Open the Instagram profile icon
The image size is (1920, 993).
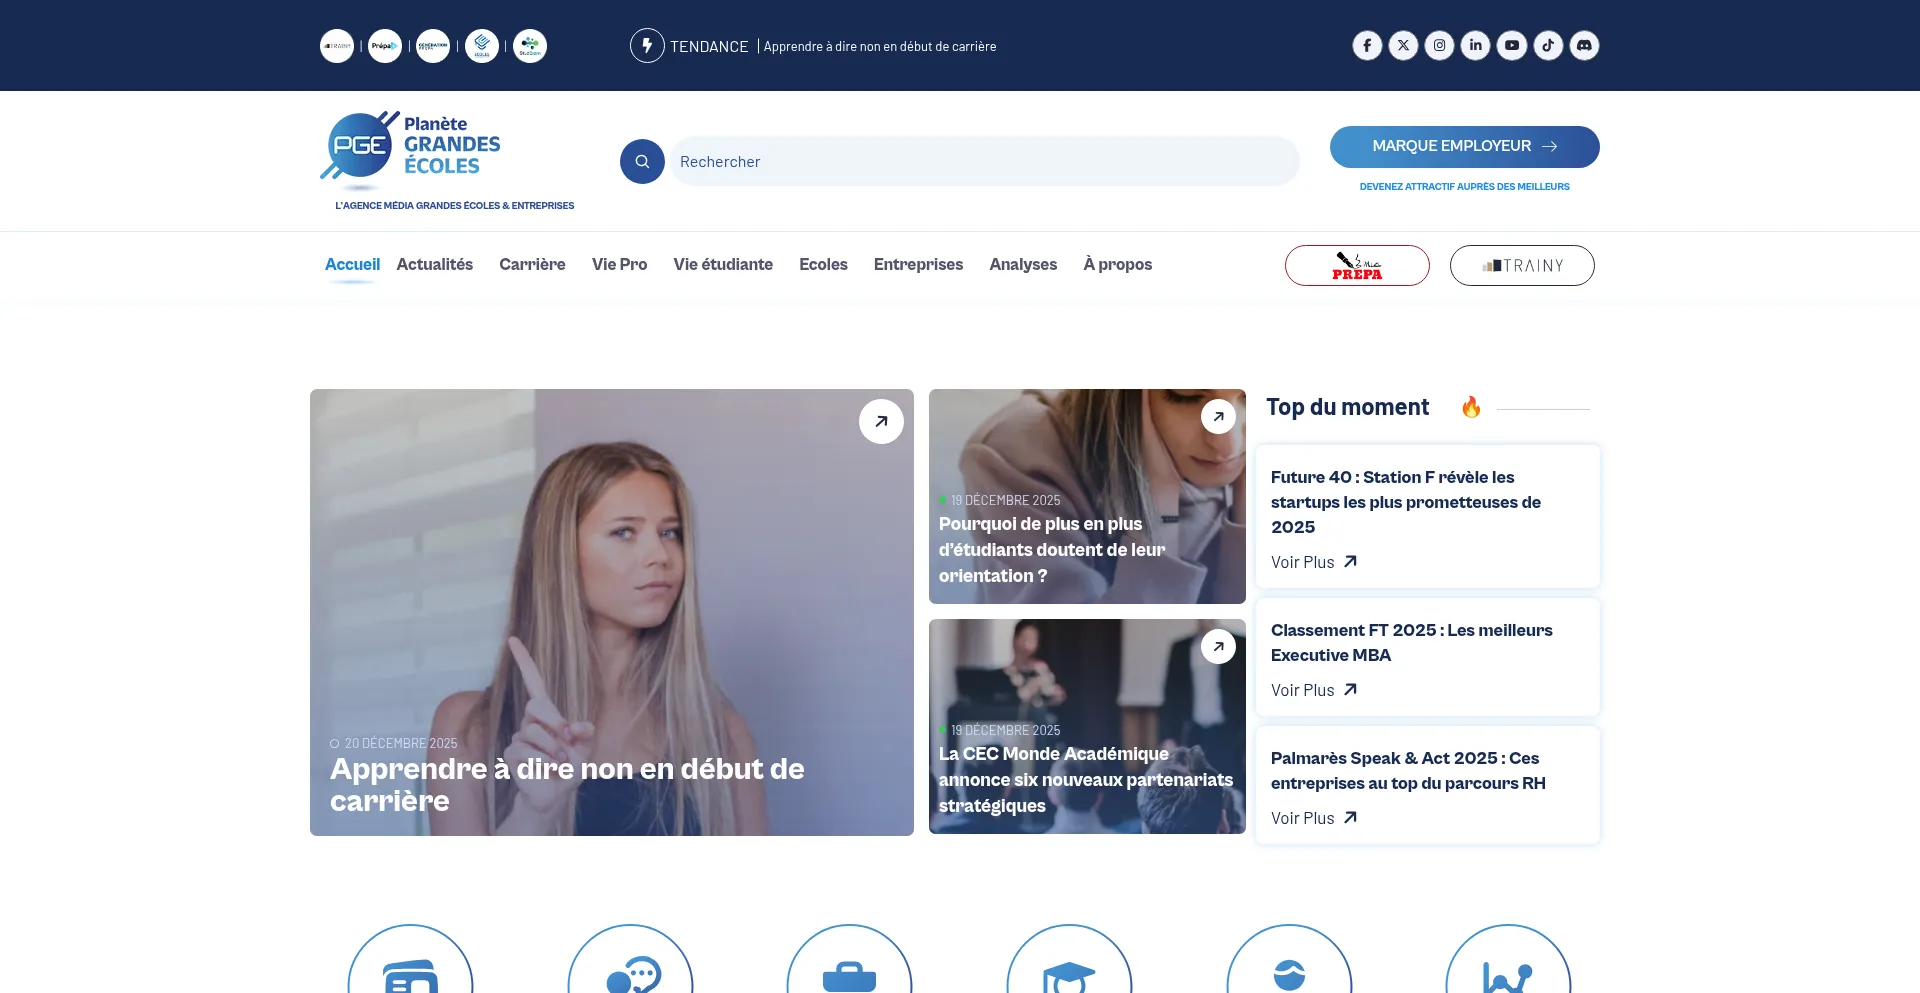tap(1439, 46)
